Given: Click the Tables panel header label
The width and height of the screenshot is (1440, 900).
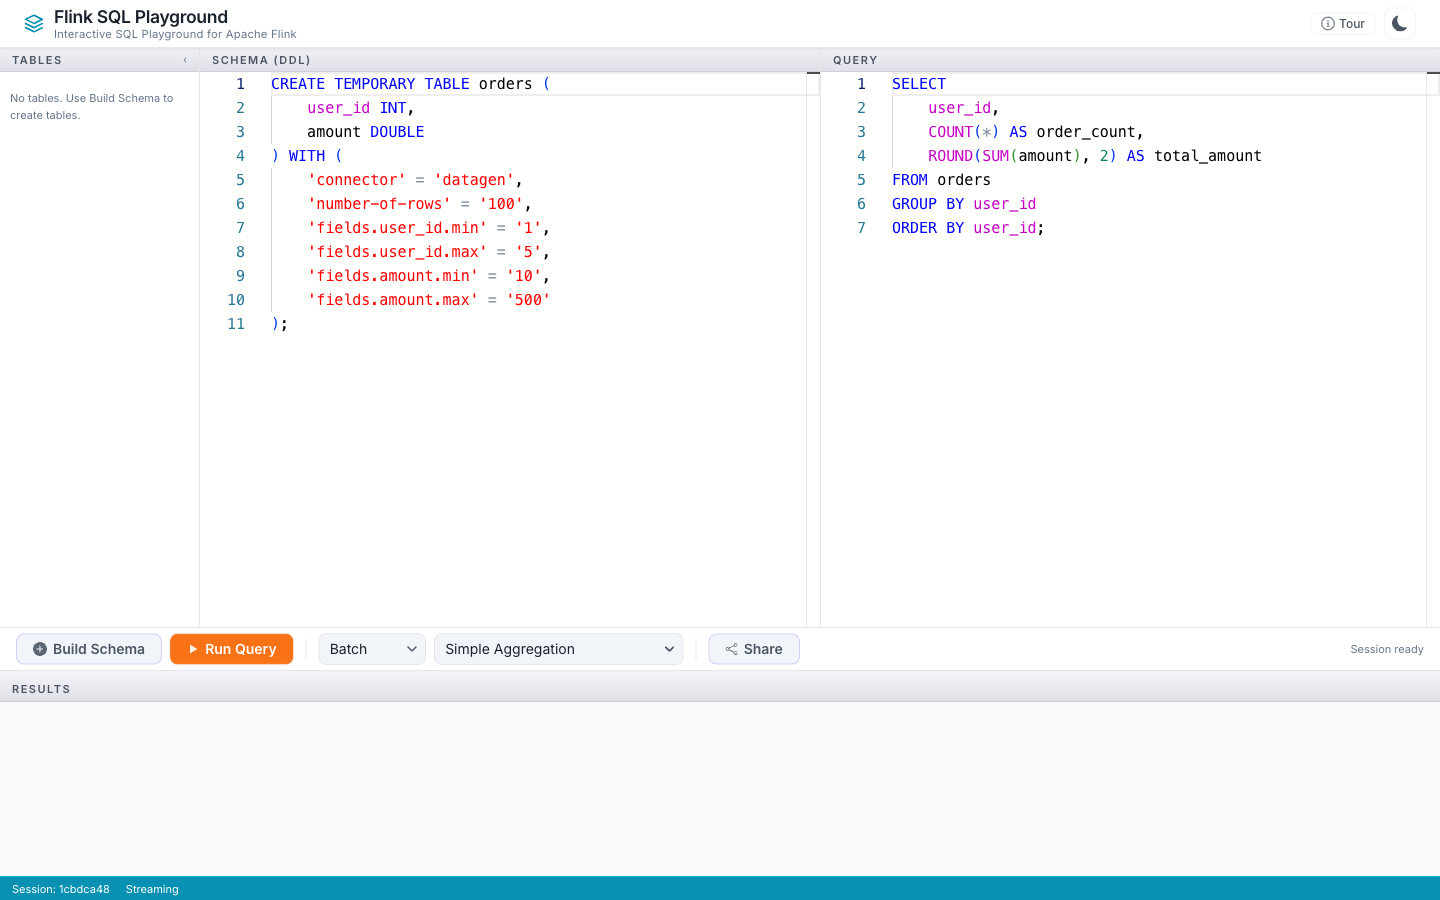Looking at the screenshot, I should point(37,60).
